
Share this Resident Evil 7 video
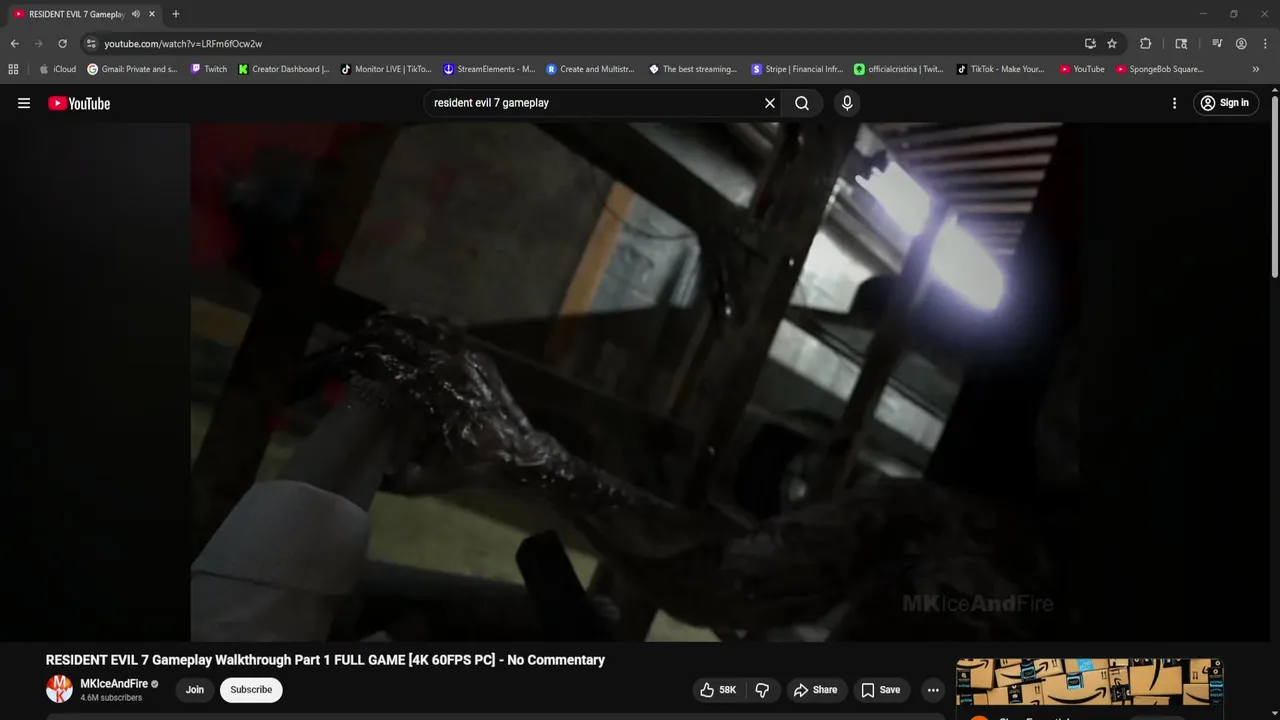[x=815, y=690]
